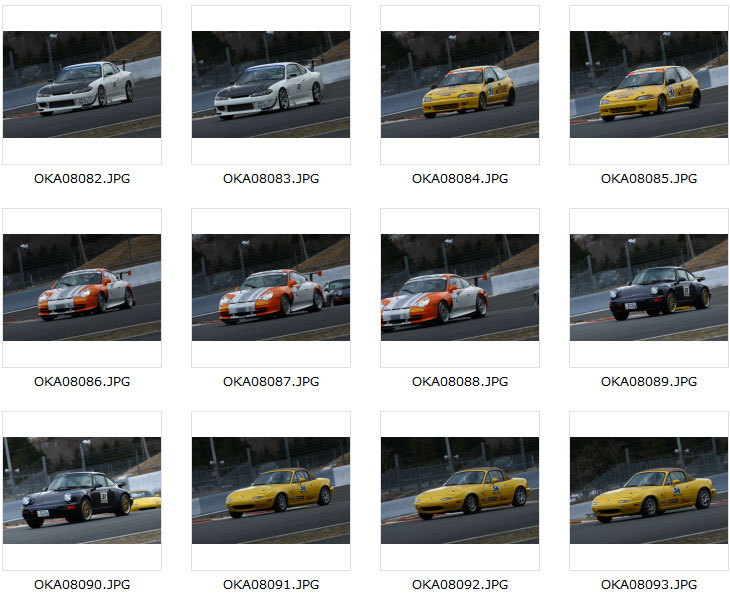Select thumbnail of OKA08085.JPG

(649, 84)
